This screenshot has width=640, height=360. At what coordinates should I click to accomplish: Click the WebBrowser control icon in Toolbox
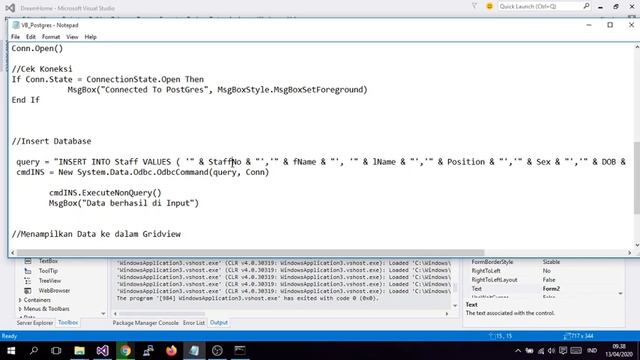point(28,290)
